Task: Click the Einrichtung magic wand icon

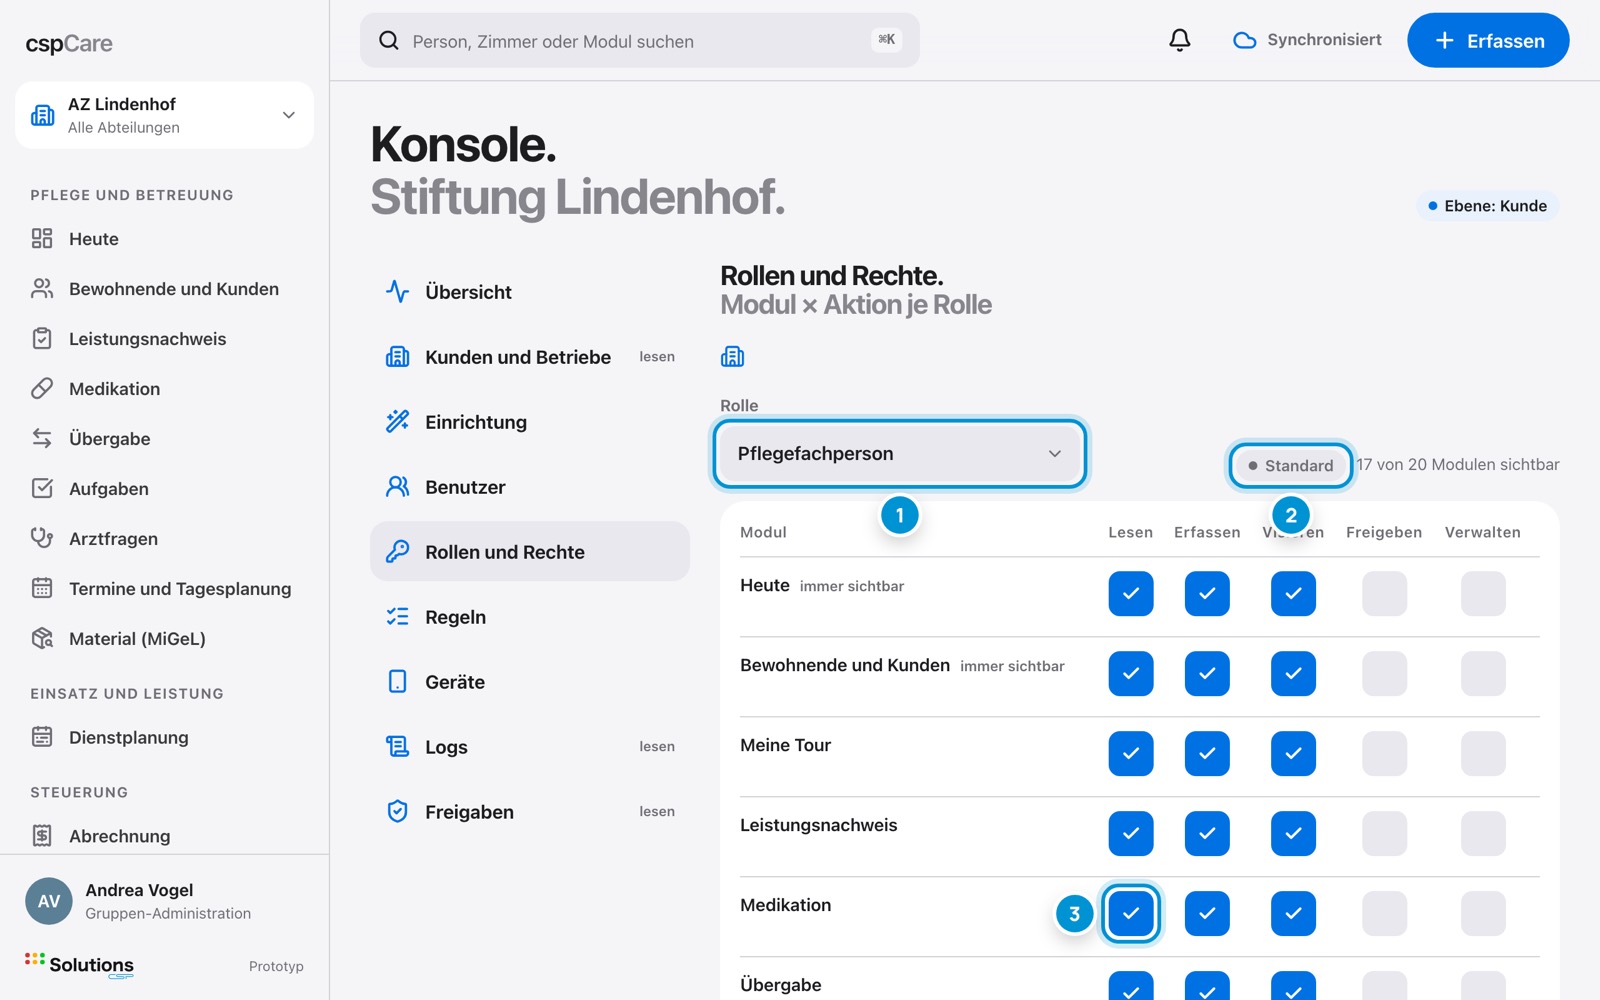Action: 398,421
